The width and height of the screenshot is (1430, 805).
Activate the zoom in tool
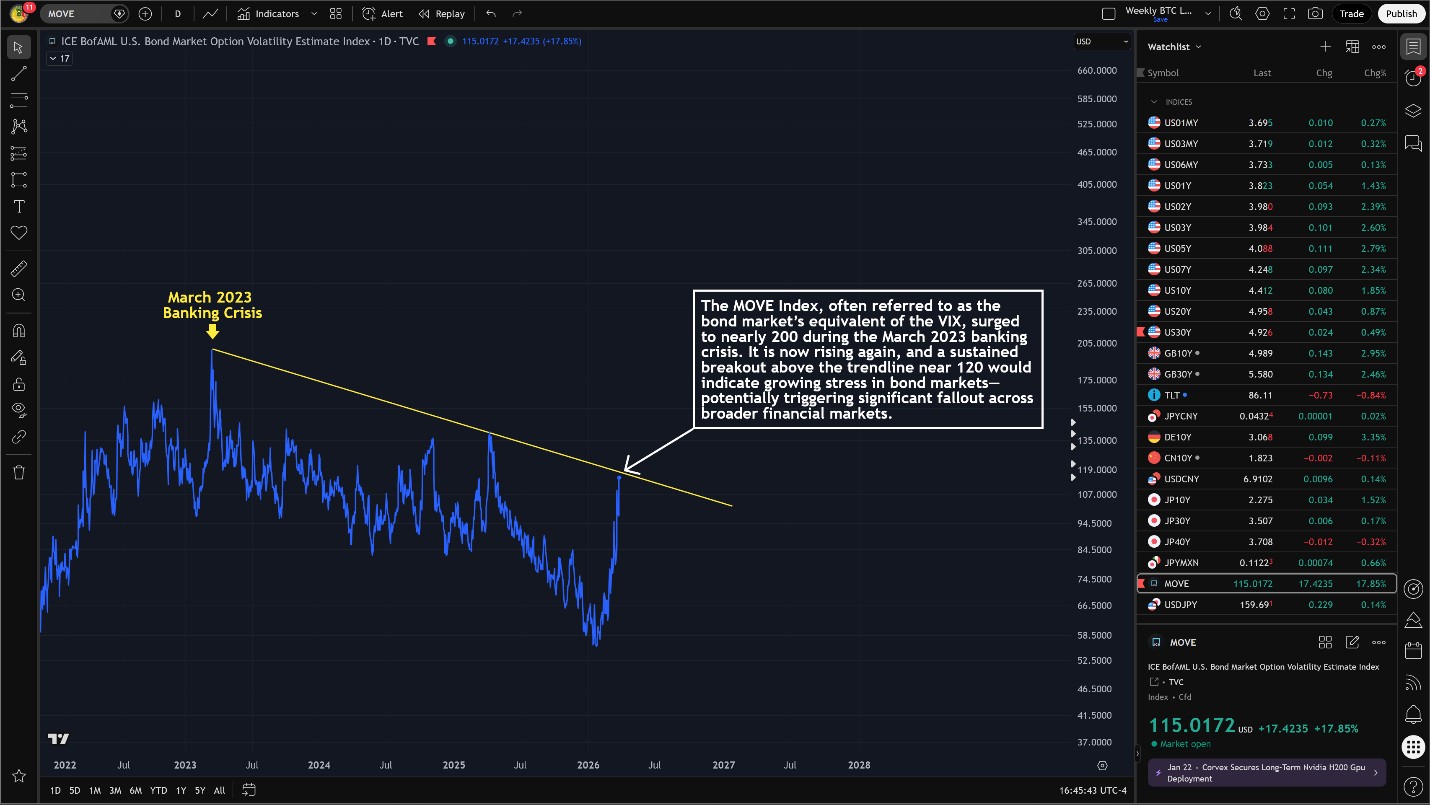pyautogui.click(x=18, y=295)
